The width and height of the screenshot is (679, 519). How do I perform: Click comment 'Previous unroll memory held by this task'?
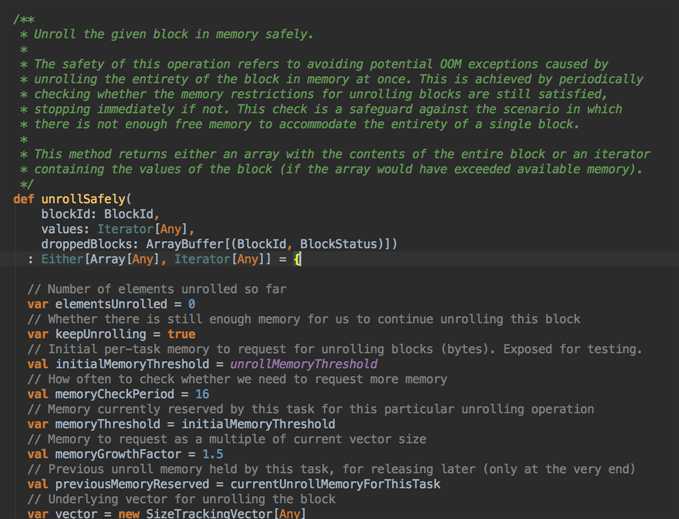(331, 469)
